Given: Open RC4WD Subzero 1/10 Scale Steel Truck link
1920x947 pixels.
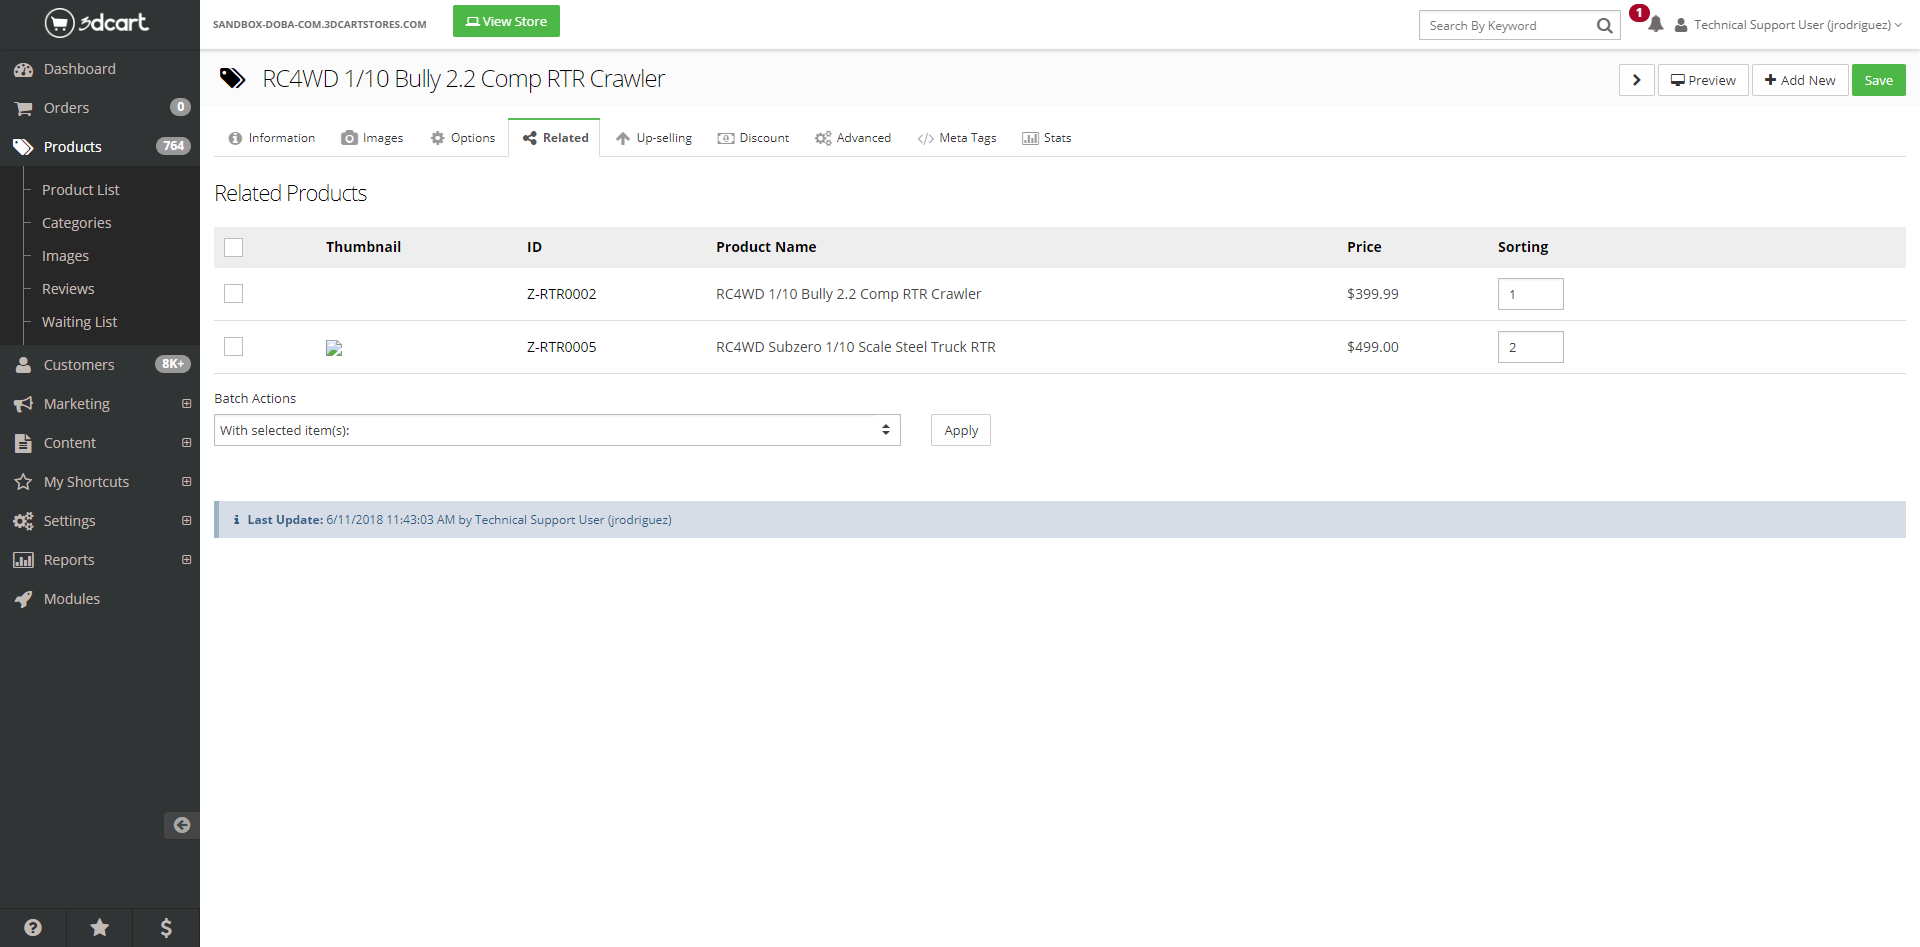Looking at the screenshot, I should (x=855, y=347).
